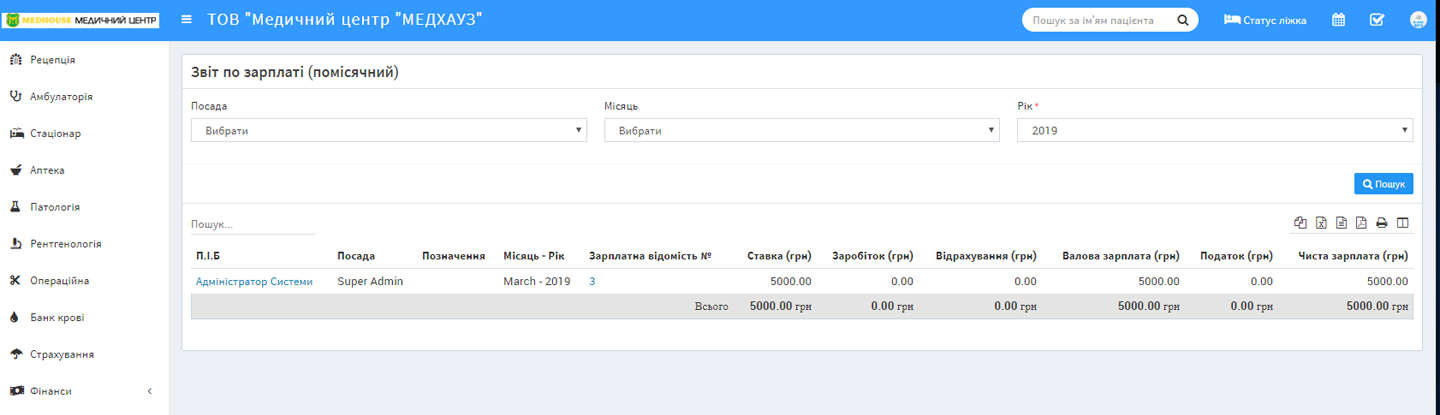Viewport: 1440px width, 415px height.
Task: Sort by Ставка (грн) column header
Action: (x=780, y=256)
